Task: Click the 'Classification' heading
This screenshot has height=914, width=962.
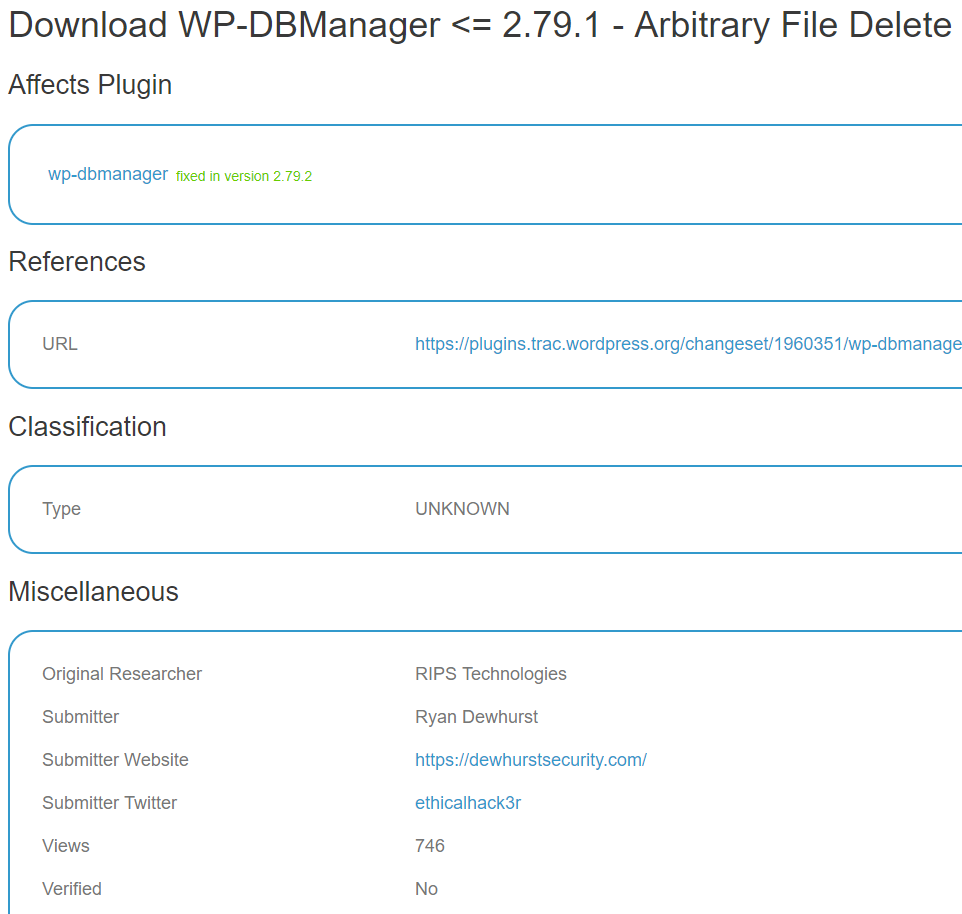Action: coord(87,427)
